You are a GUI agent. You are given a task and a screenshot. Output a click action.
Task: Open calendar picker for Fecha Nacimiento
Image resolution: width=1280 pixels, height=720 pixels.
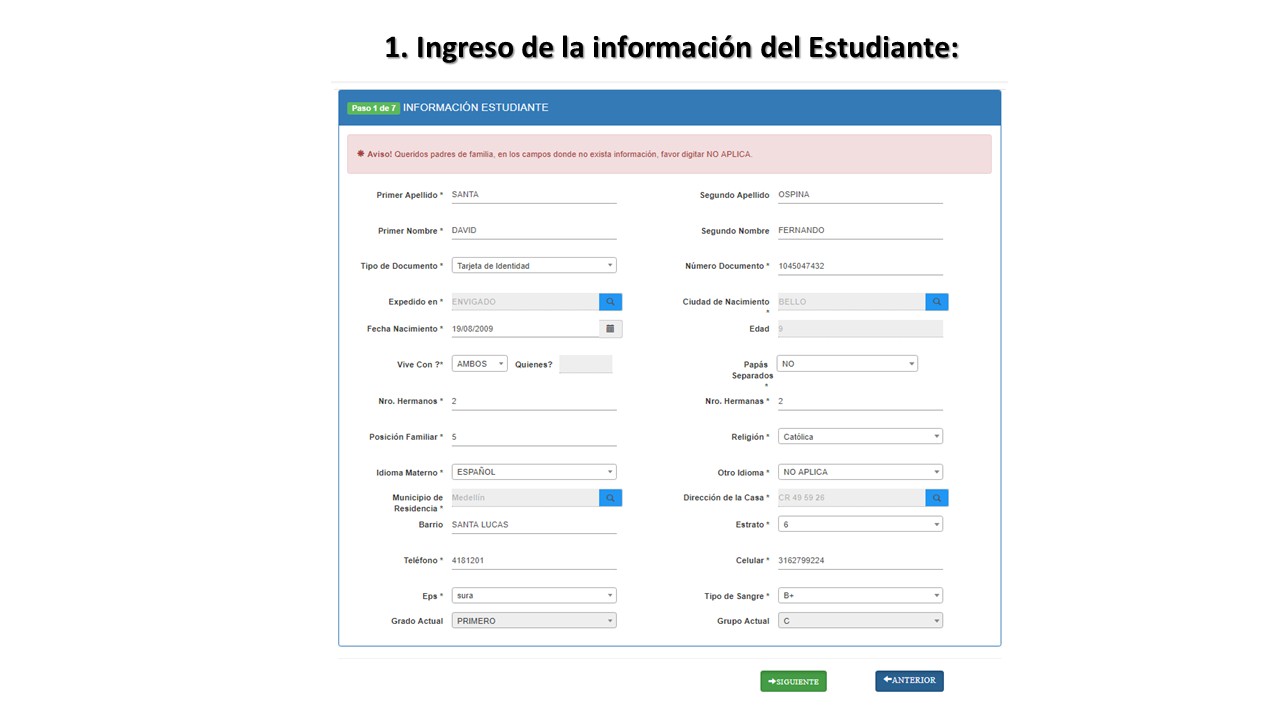[610, 329]
